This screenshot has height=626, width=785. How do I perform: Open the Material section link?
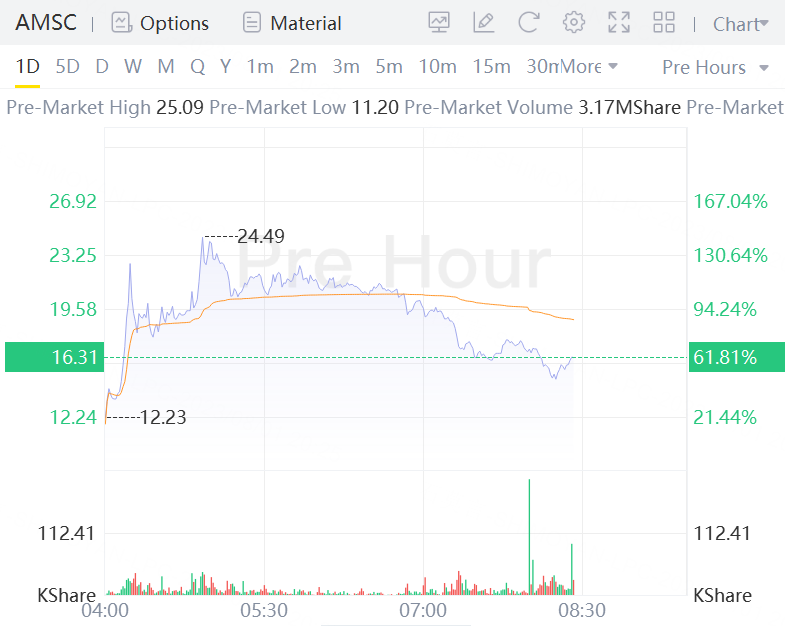point(305,23)
